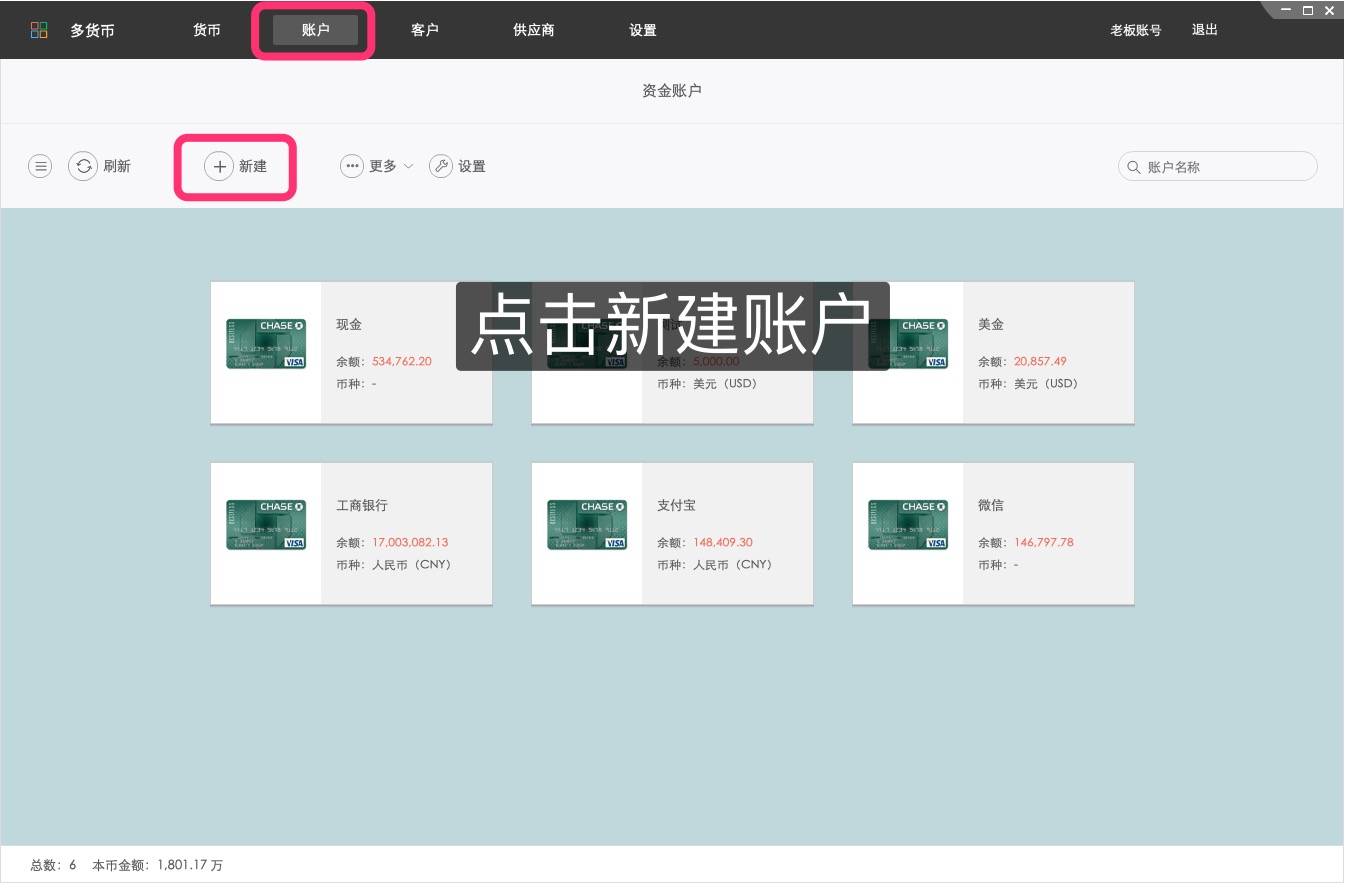Click 总数: 6 in status bar
Viewport: 1345px width, 883px height.
click(x=53, y=865)
